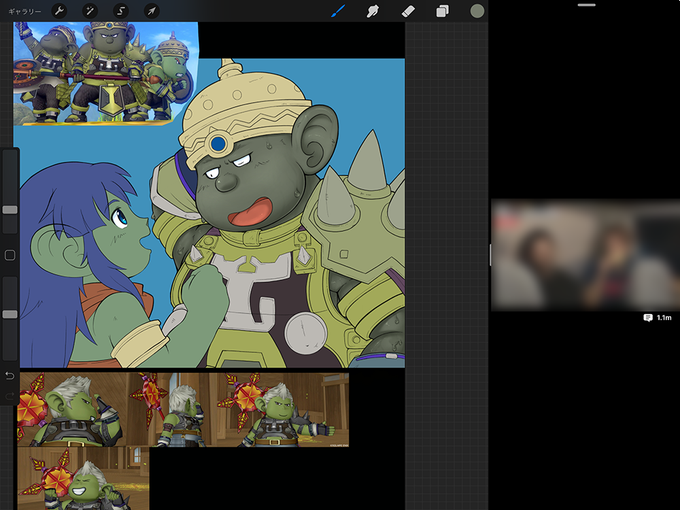Select the Brush tool
The image size is (680, 510).
[338, 11]
